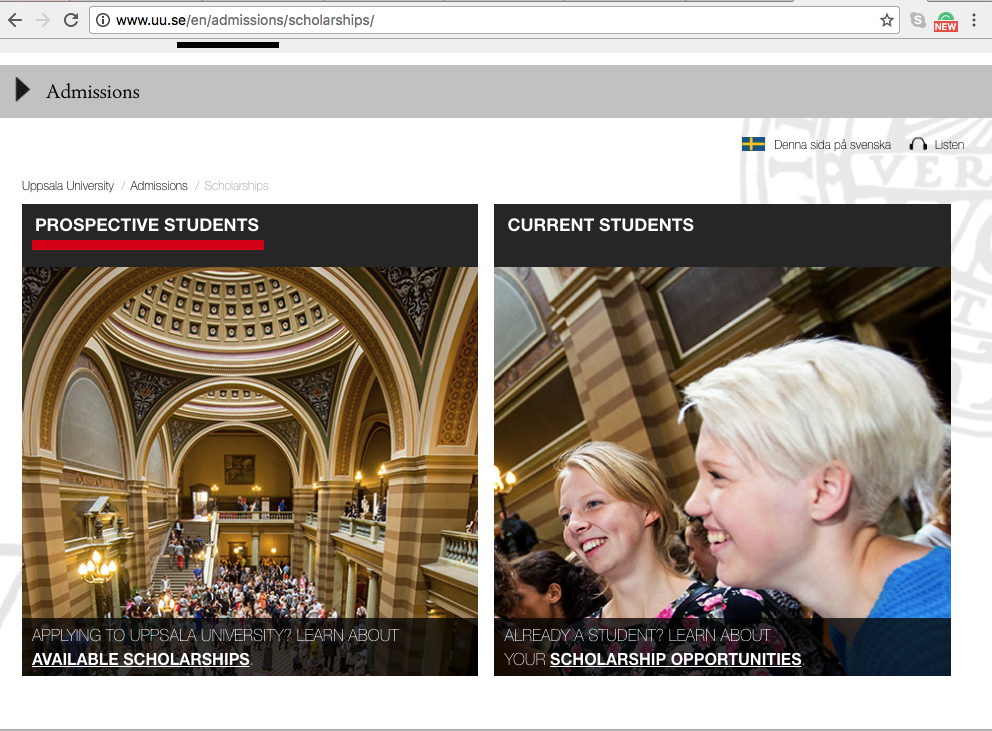This screenshot has height=731, width=992.
Task: Click the university hall interior photo
Action: pos(250,442)
